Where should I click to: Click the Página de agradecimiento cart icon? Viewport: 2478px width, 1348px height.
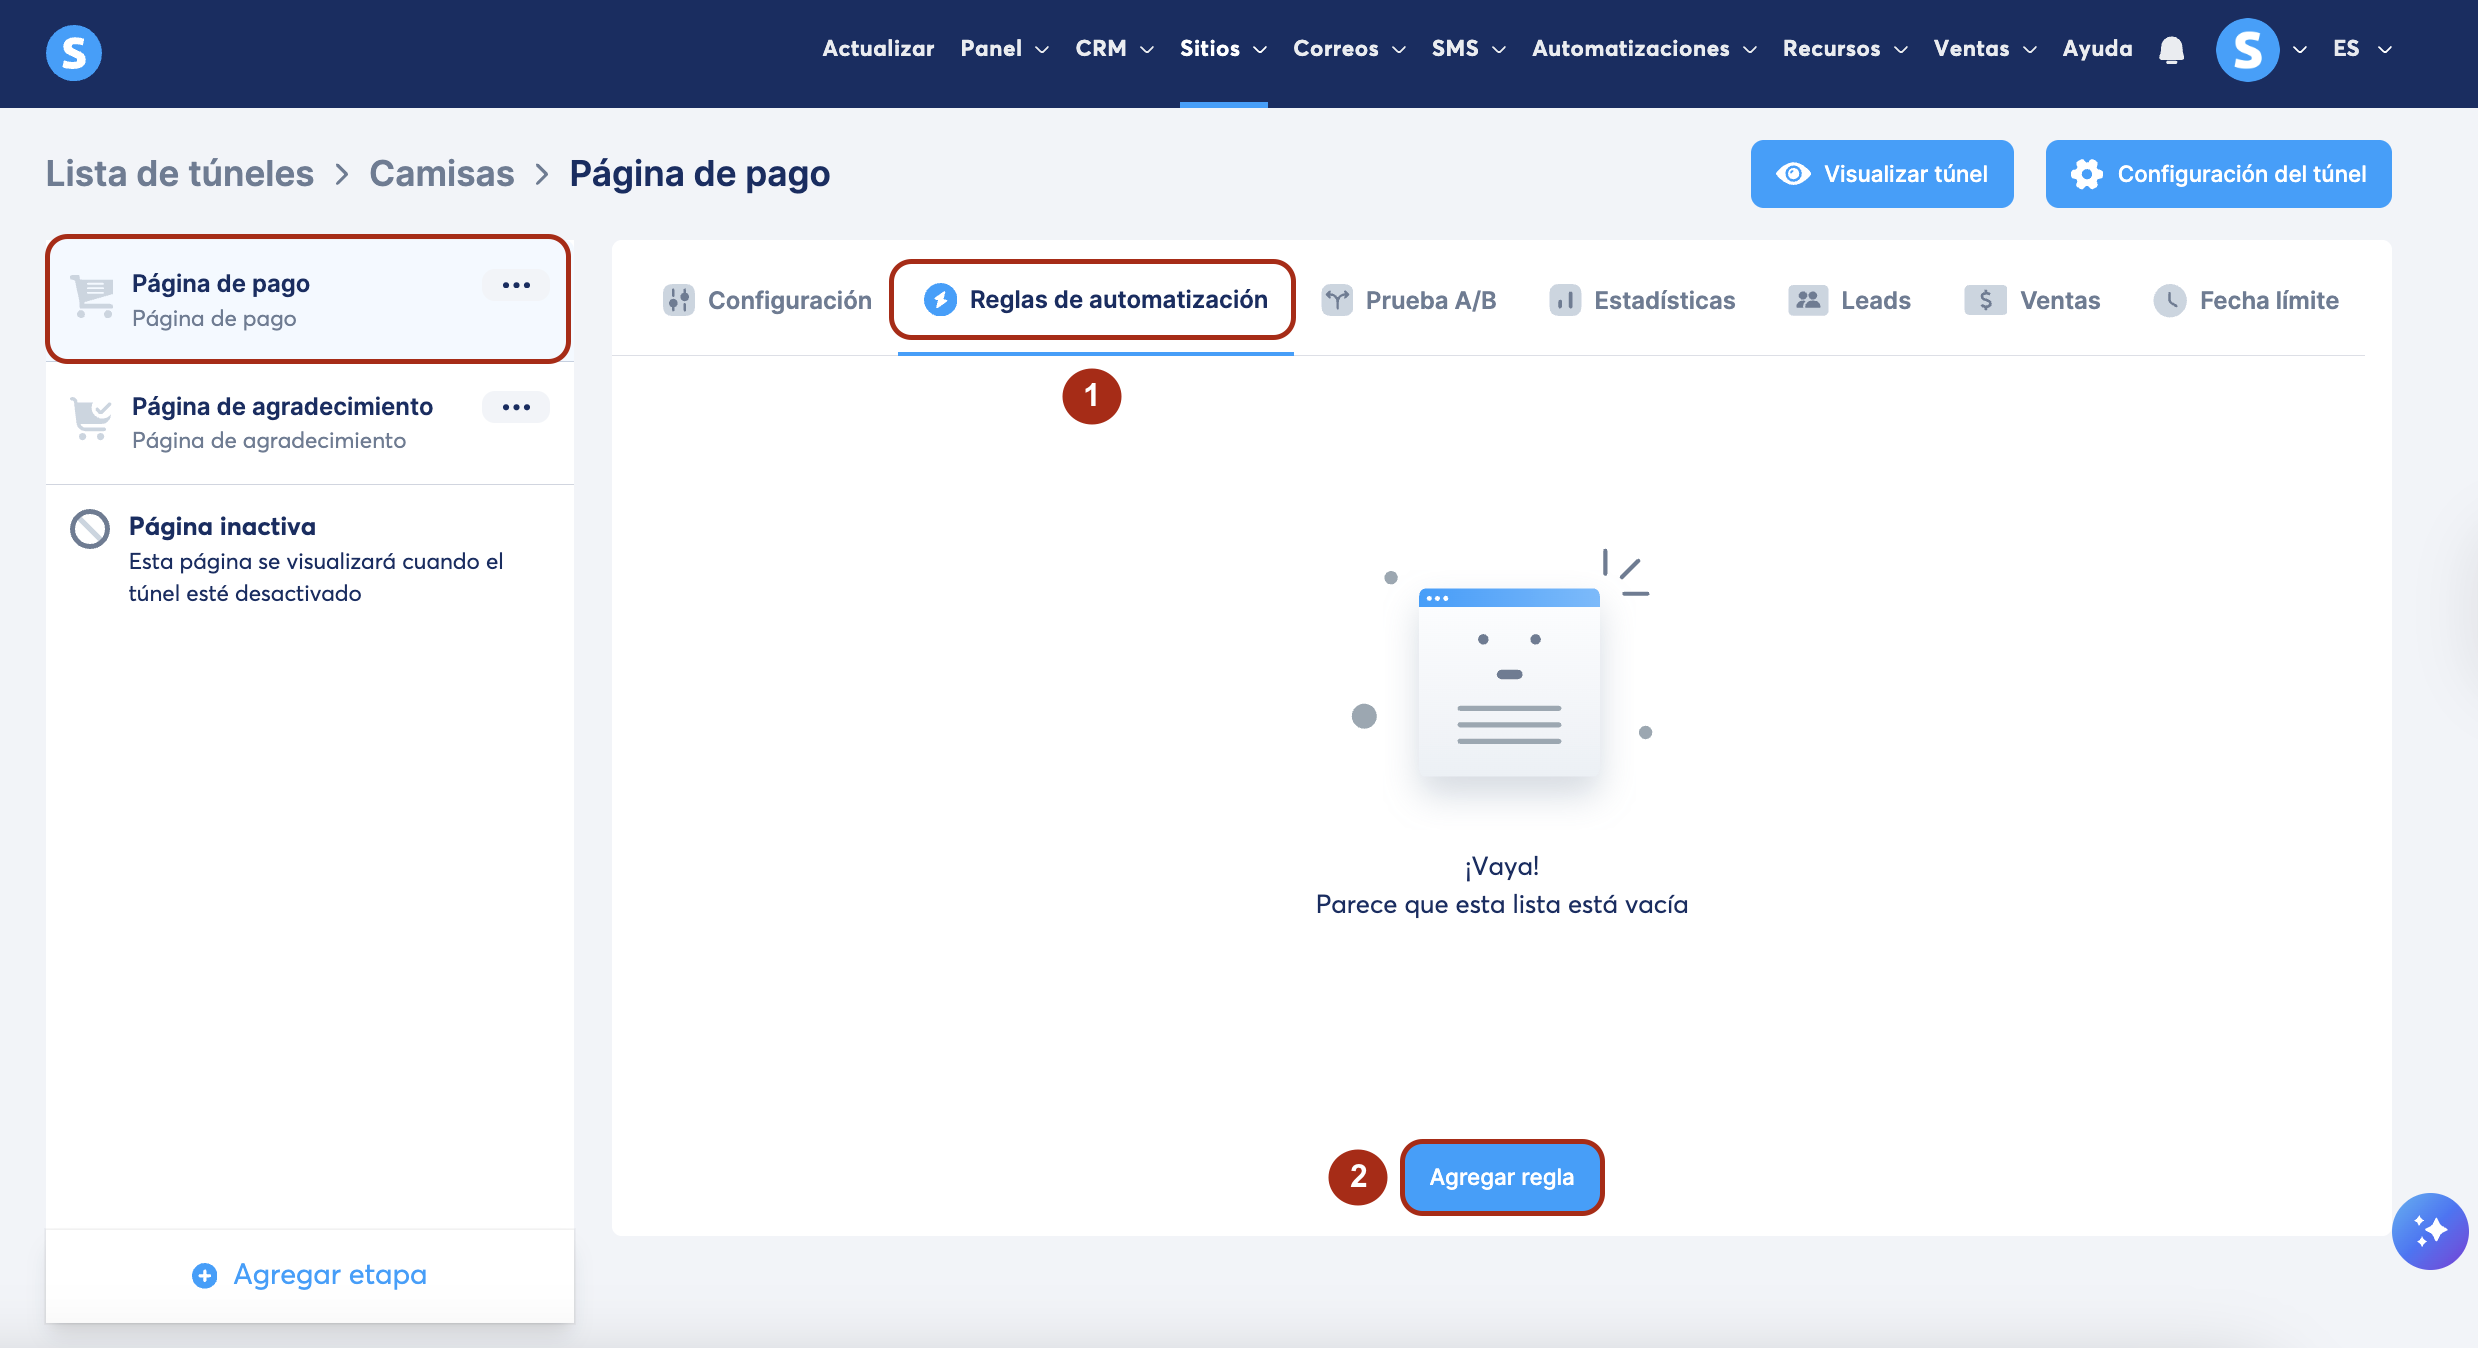(91, 418)
